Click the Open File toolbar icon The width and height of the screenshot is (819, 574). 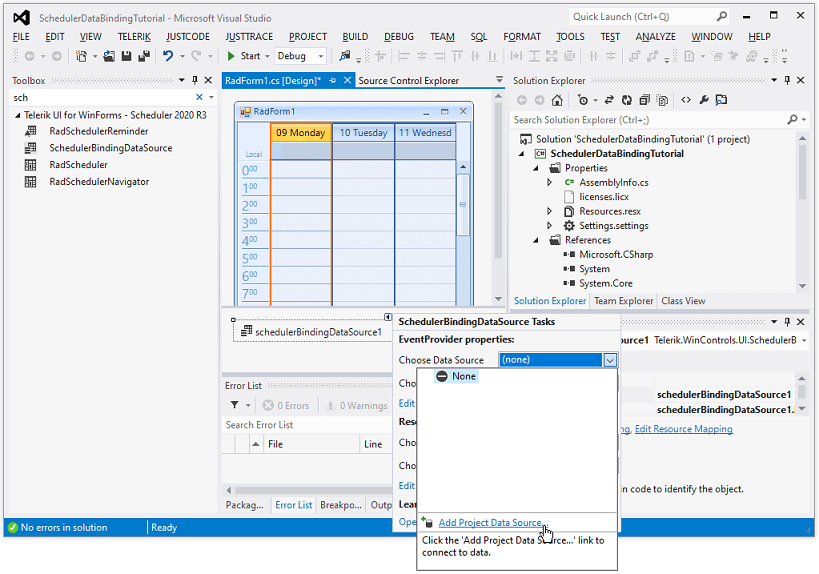point(109,56)
